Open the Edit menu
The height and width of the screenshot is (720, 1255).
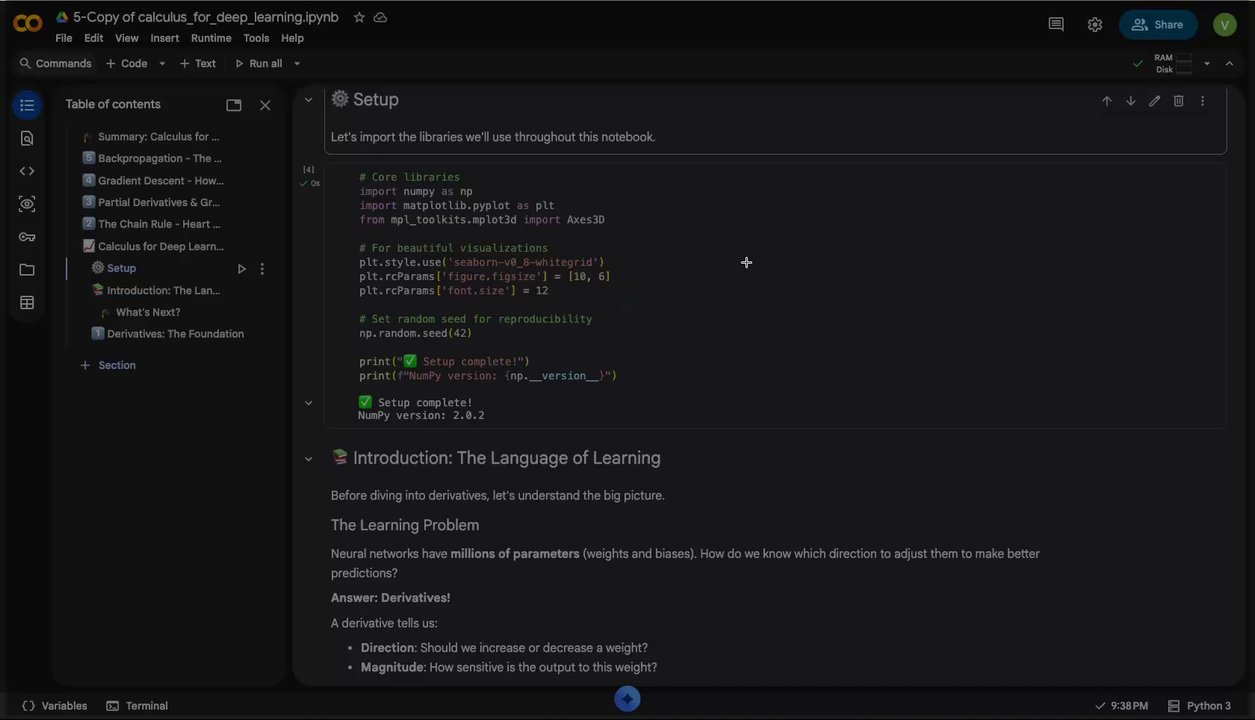pos(94,38)
